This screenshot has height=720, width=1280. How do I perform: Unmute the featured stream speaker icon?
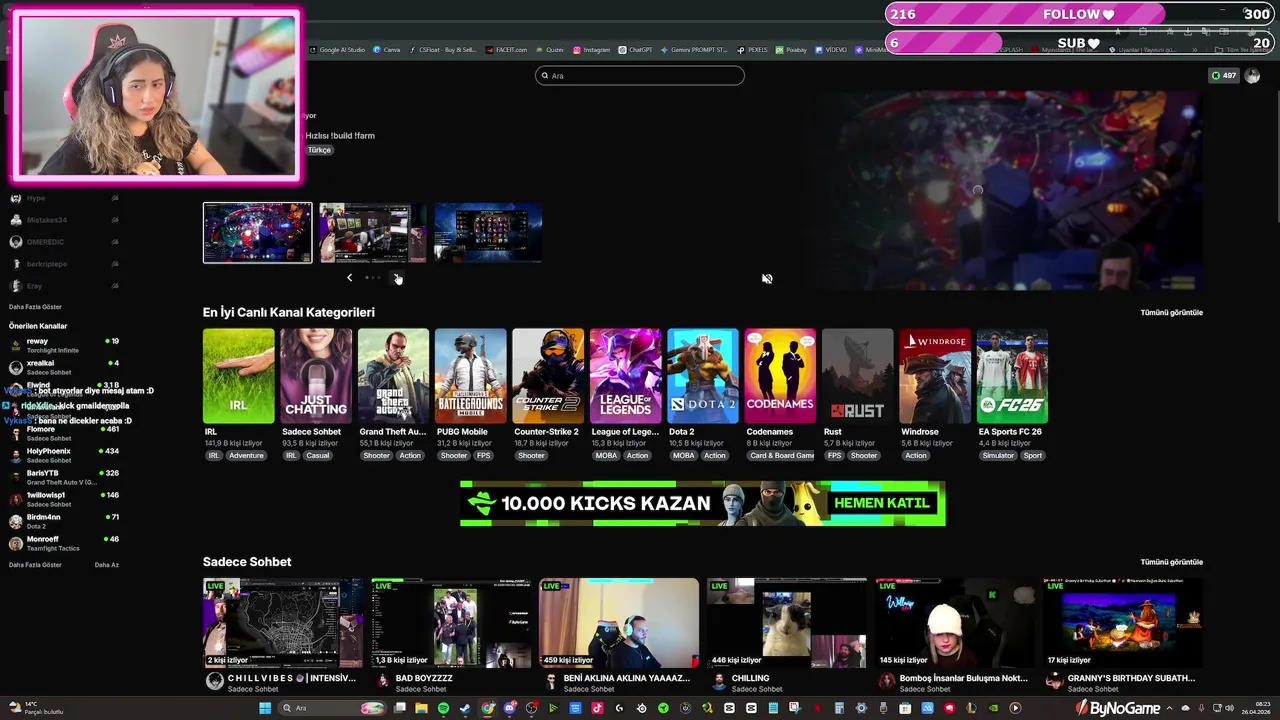click(x=767, y=279)
